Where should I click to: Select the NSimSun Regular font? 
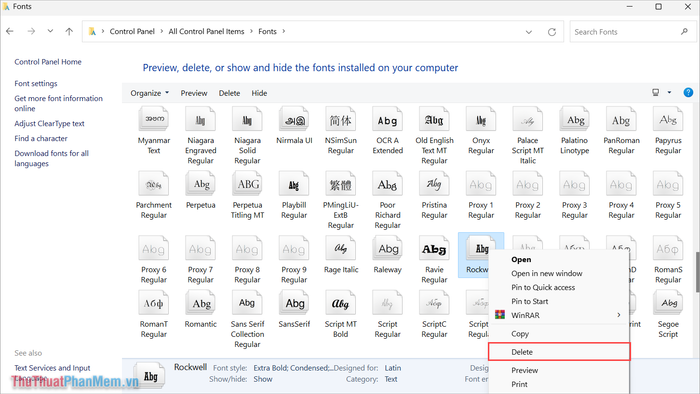tap(341, 131)
